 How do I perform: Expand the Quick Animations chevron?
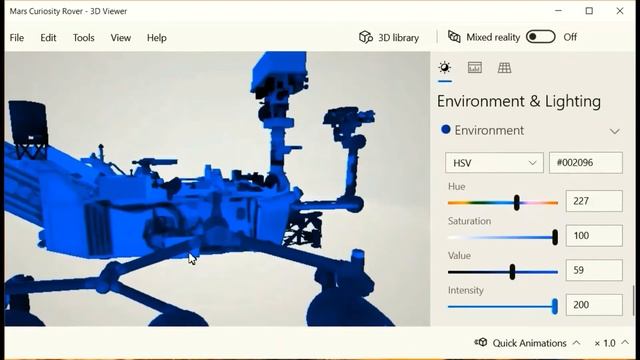coord(576,342)
